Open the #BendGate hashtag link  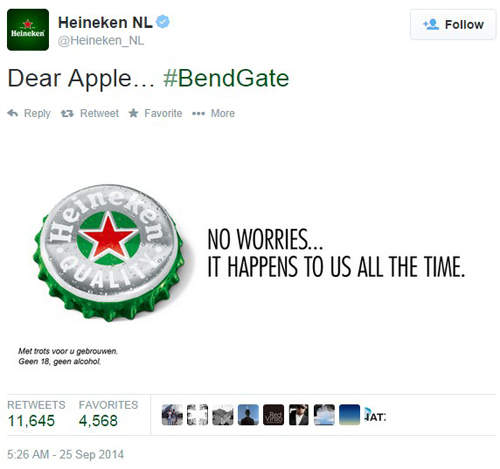click(226, 78)
